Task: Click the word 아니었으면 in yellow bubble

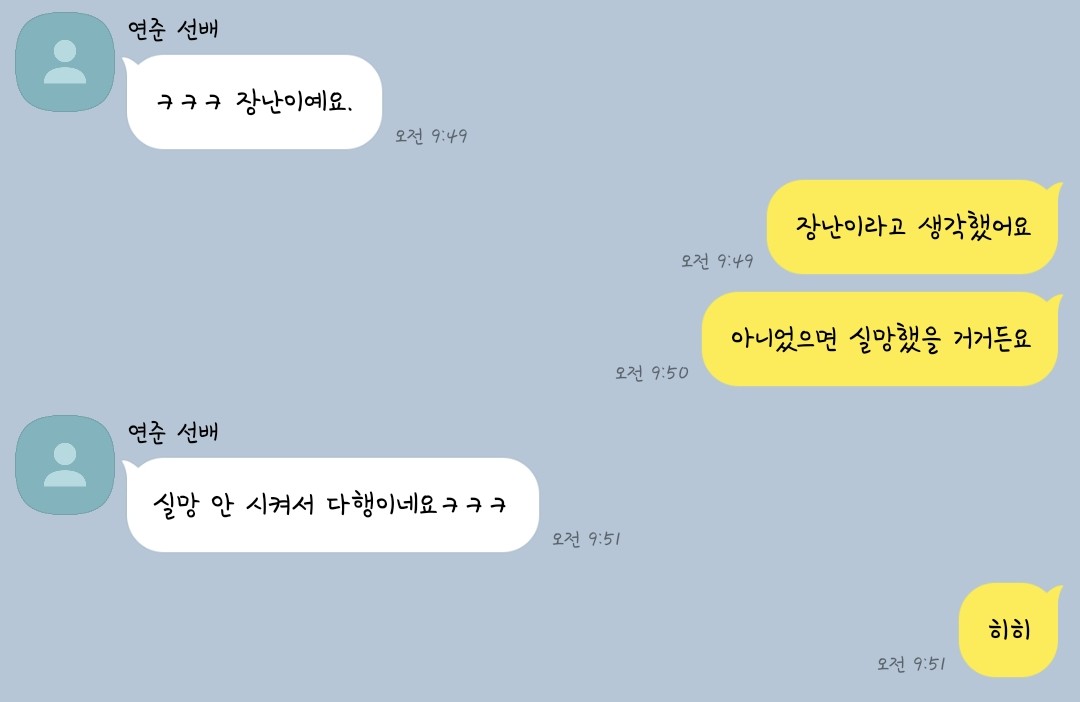Action: (x=784, y=338)
